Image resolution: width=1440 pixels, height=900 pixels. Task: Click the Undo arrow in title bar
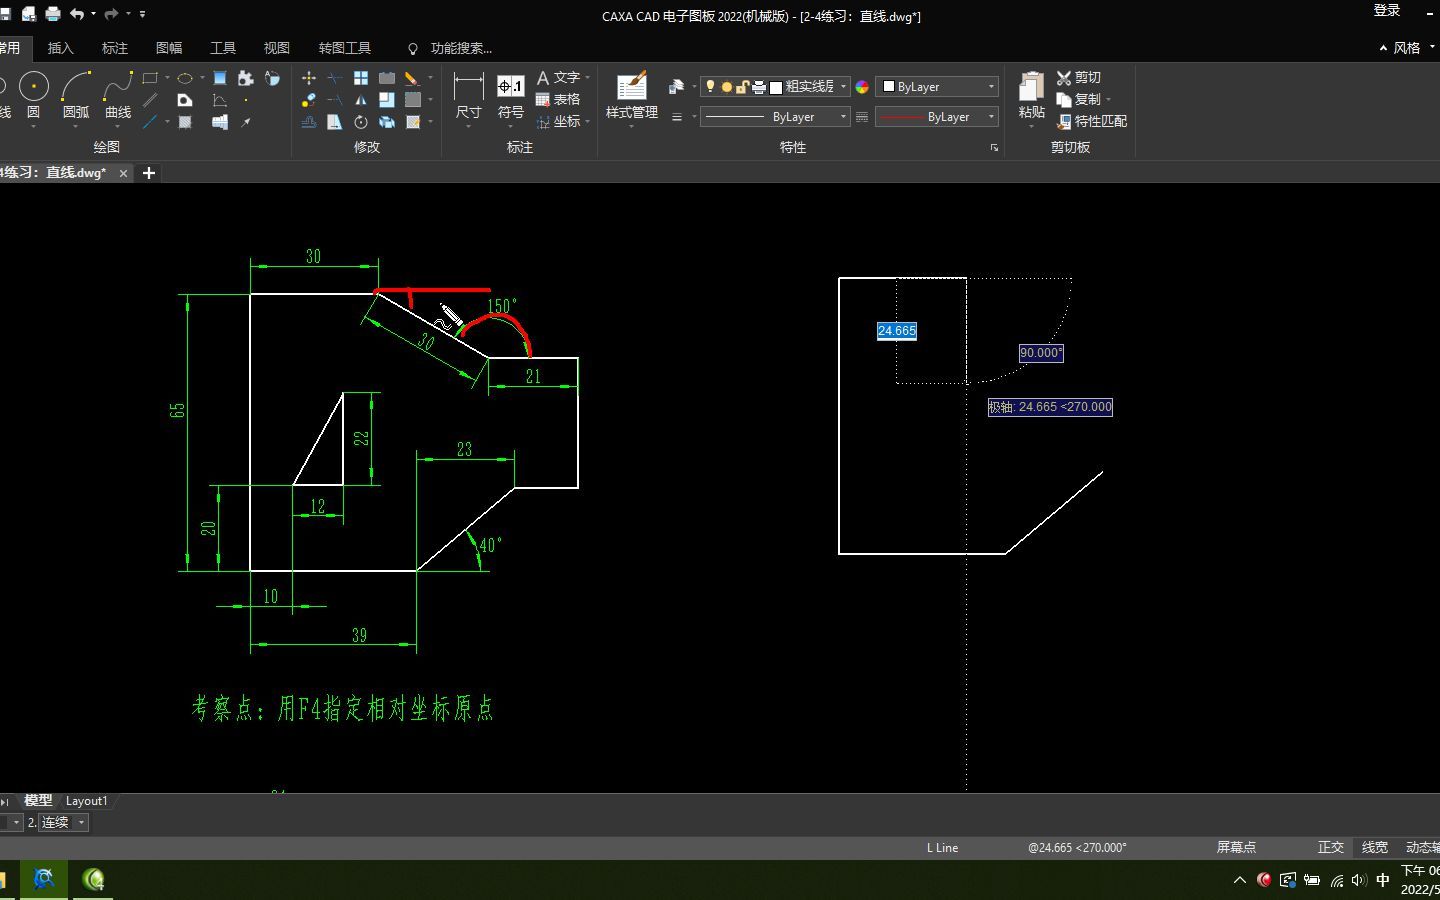tap(77, 14)
